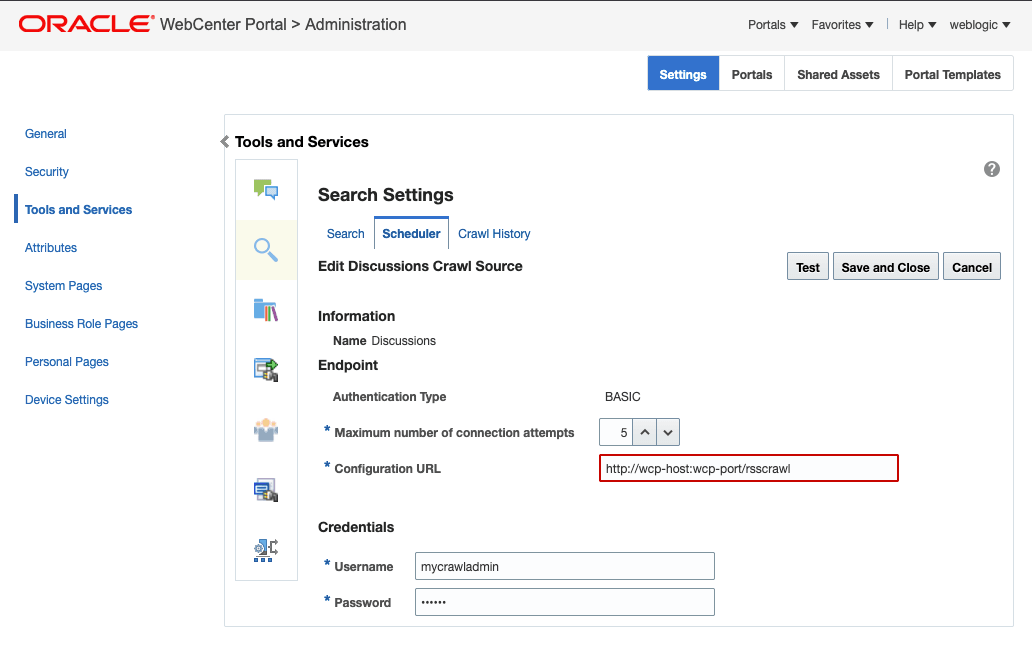The image size is (1032, 649).
Task: Open the Discussions service icon
Action: pyautogui.click(x=266, y=190)
